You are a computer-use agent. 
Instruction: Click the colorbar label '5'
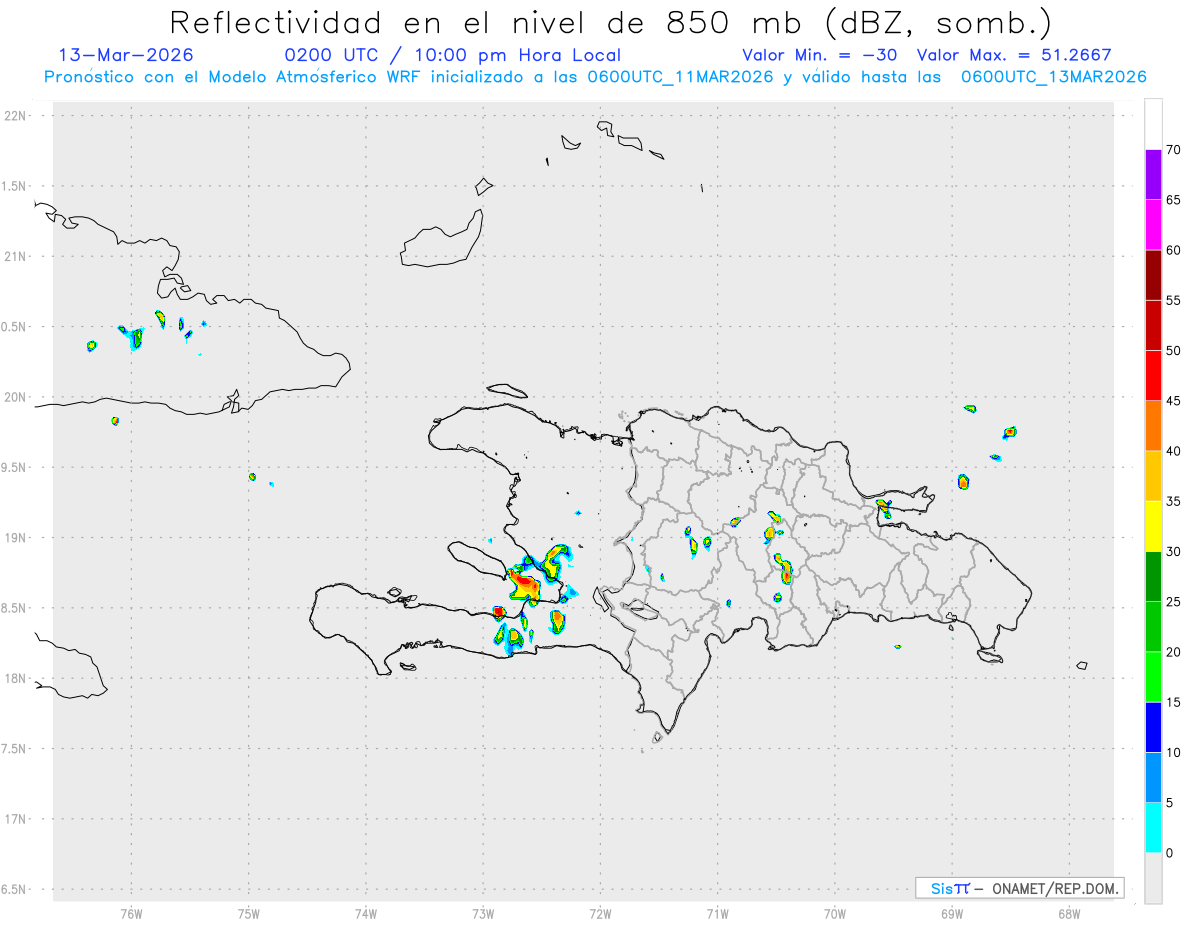point(1169,803)
